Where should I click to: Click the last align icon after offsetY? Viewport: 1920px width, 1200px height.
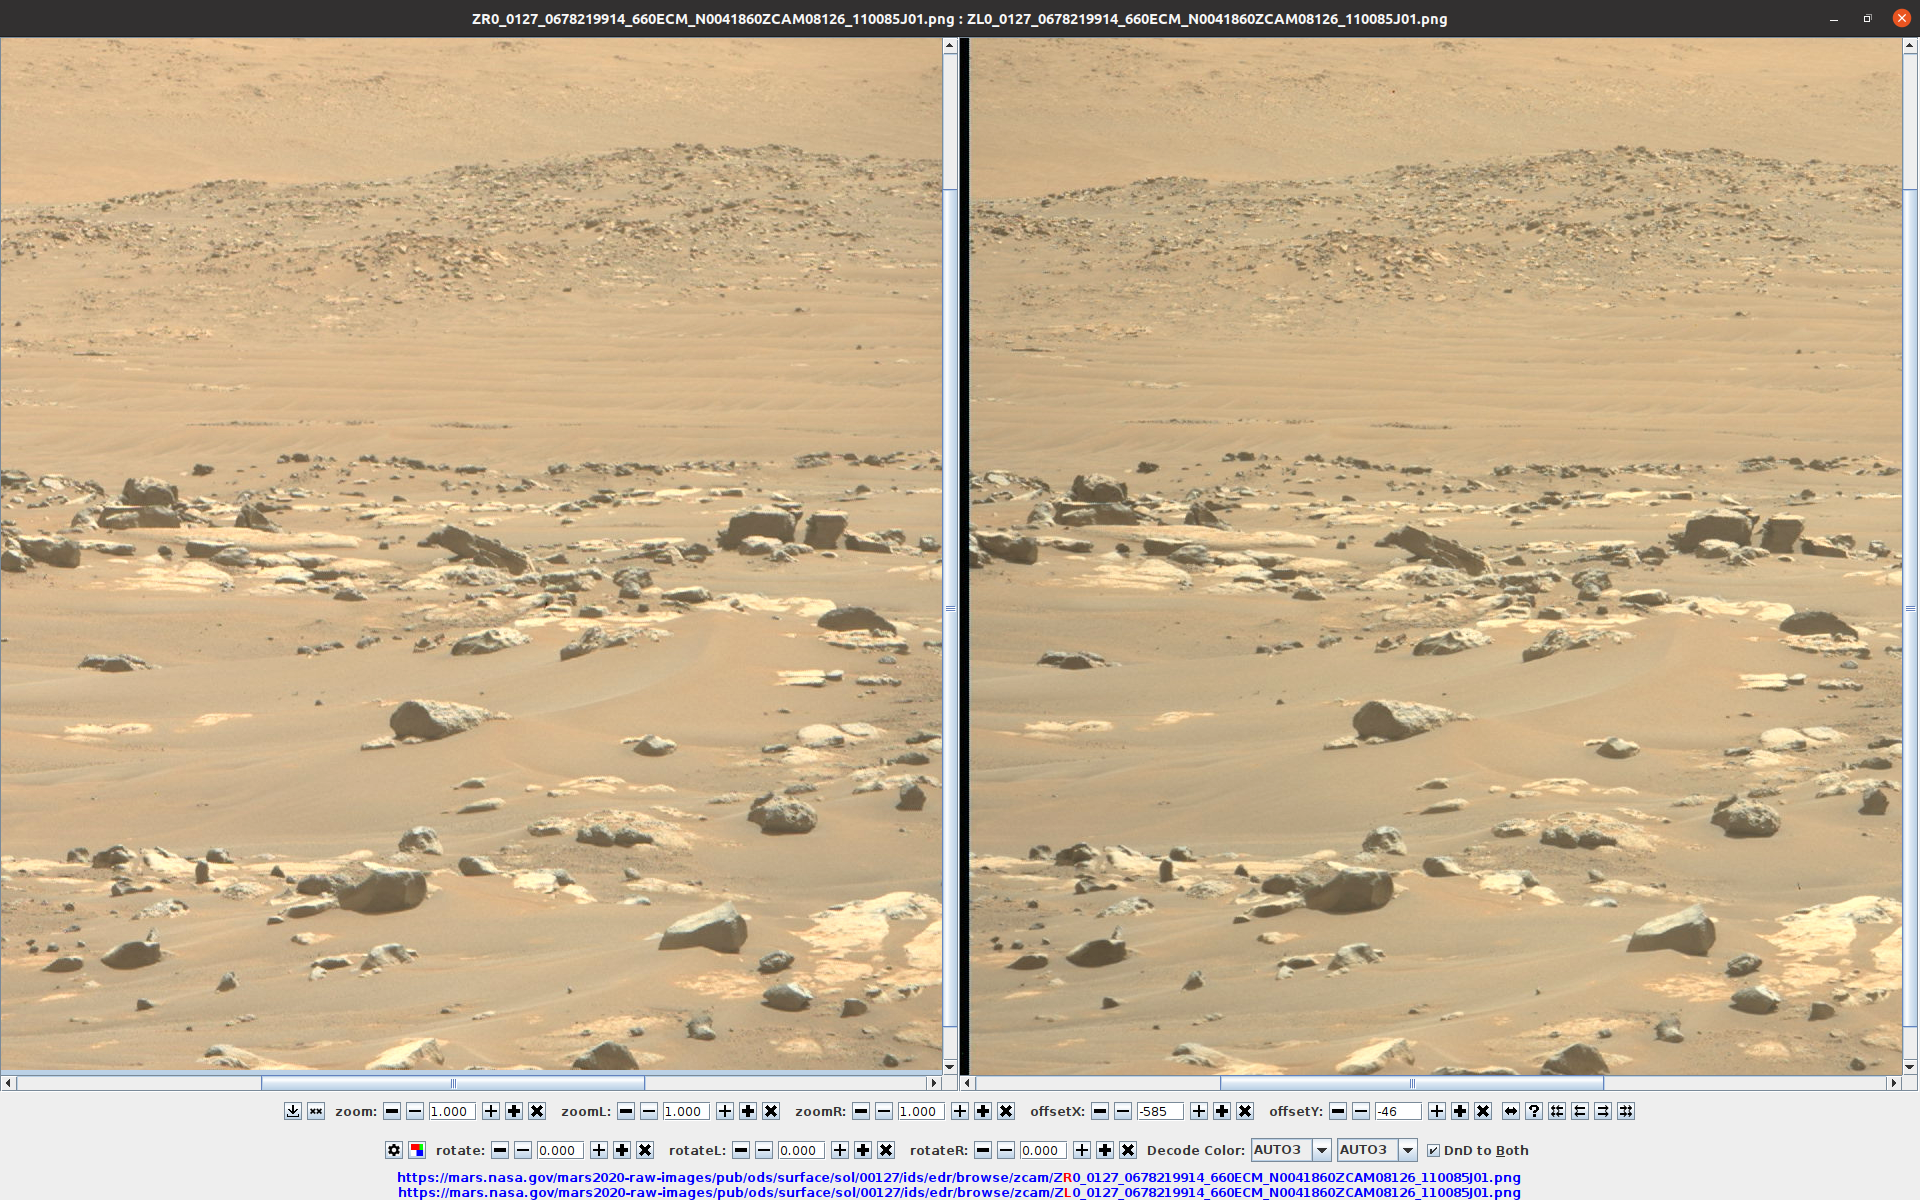[x=1626, y=1111]
